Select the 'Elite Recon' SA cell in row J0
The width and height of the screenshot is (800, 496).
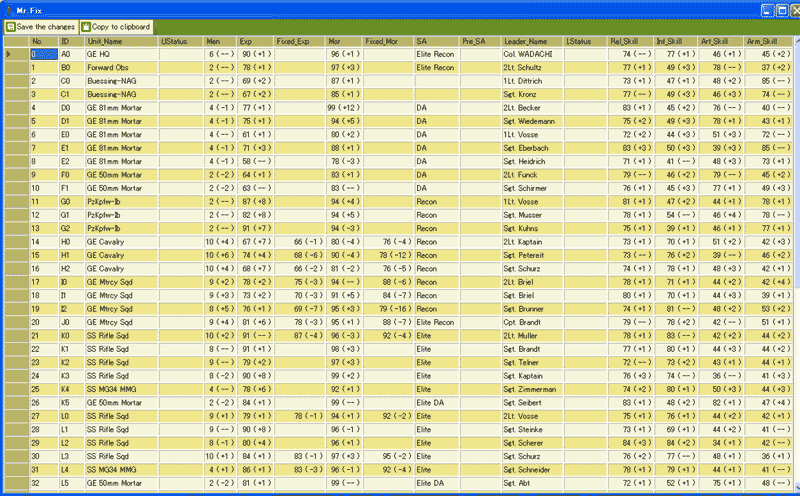[437, 323]
